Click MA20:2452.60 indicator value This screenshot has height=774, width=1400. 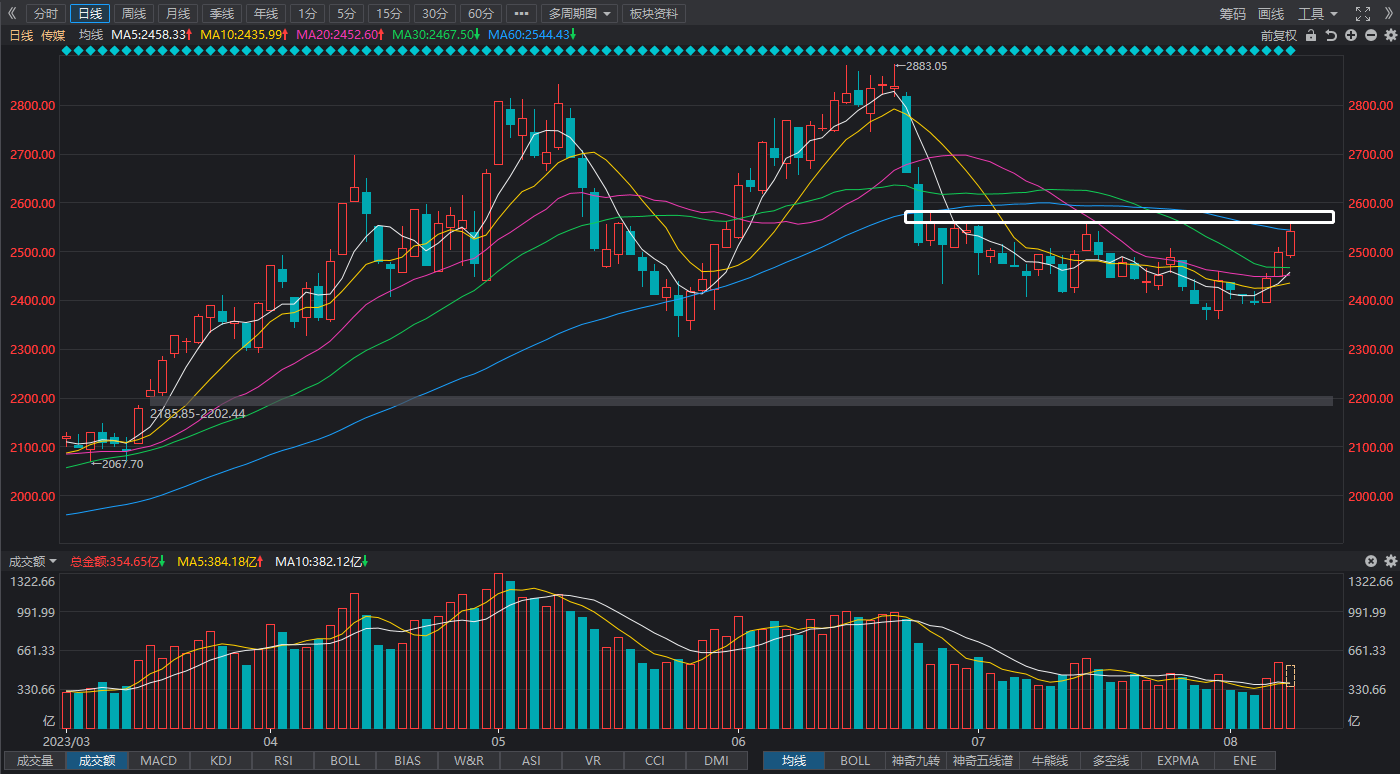click(340, 34)
